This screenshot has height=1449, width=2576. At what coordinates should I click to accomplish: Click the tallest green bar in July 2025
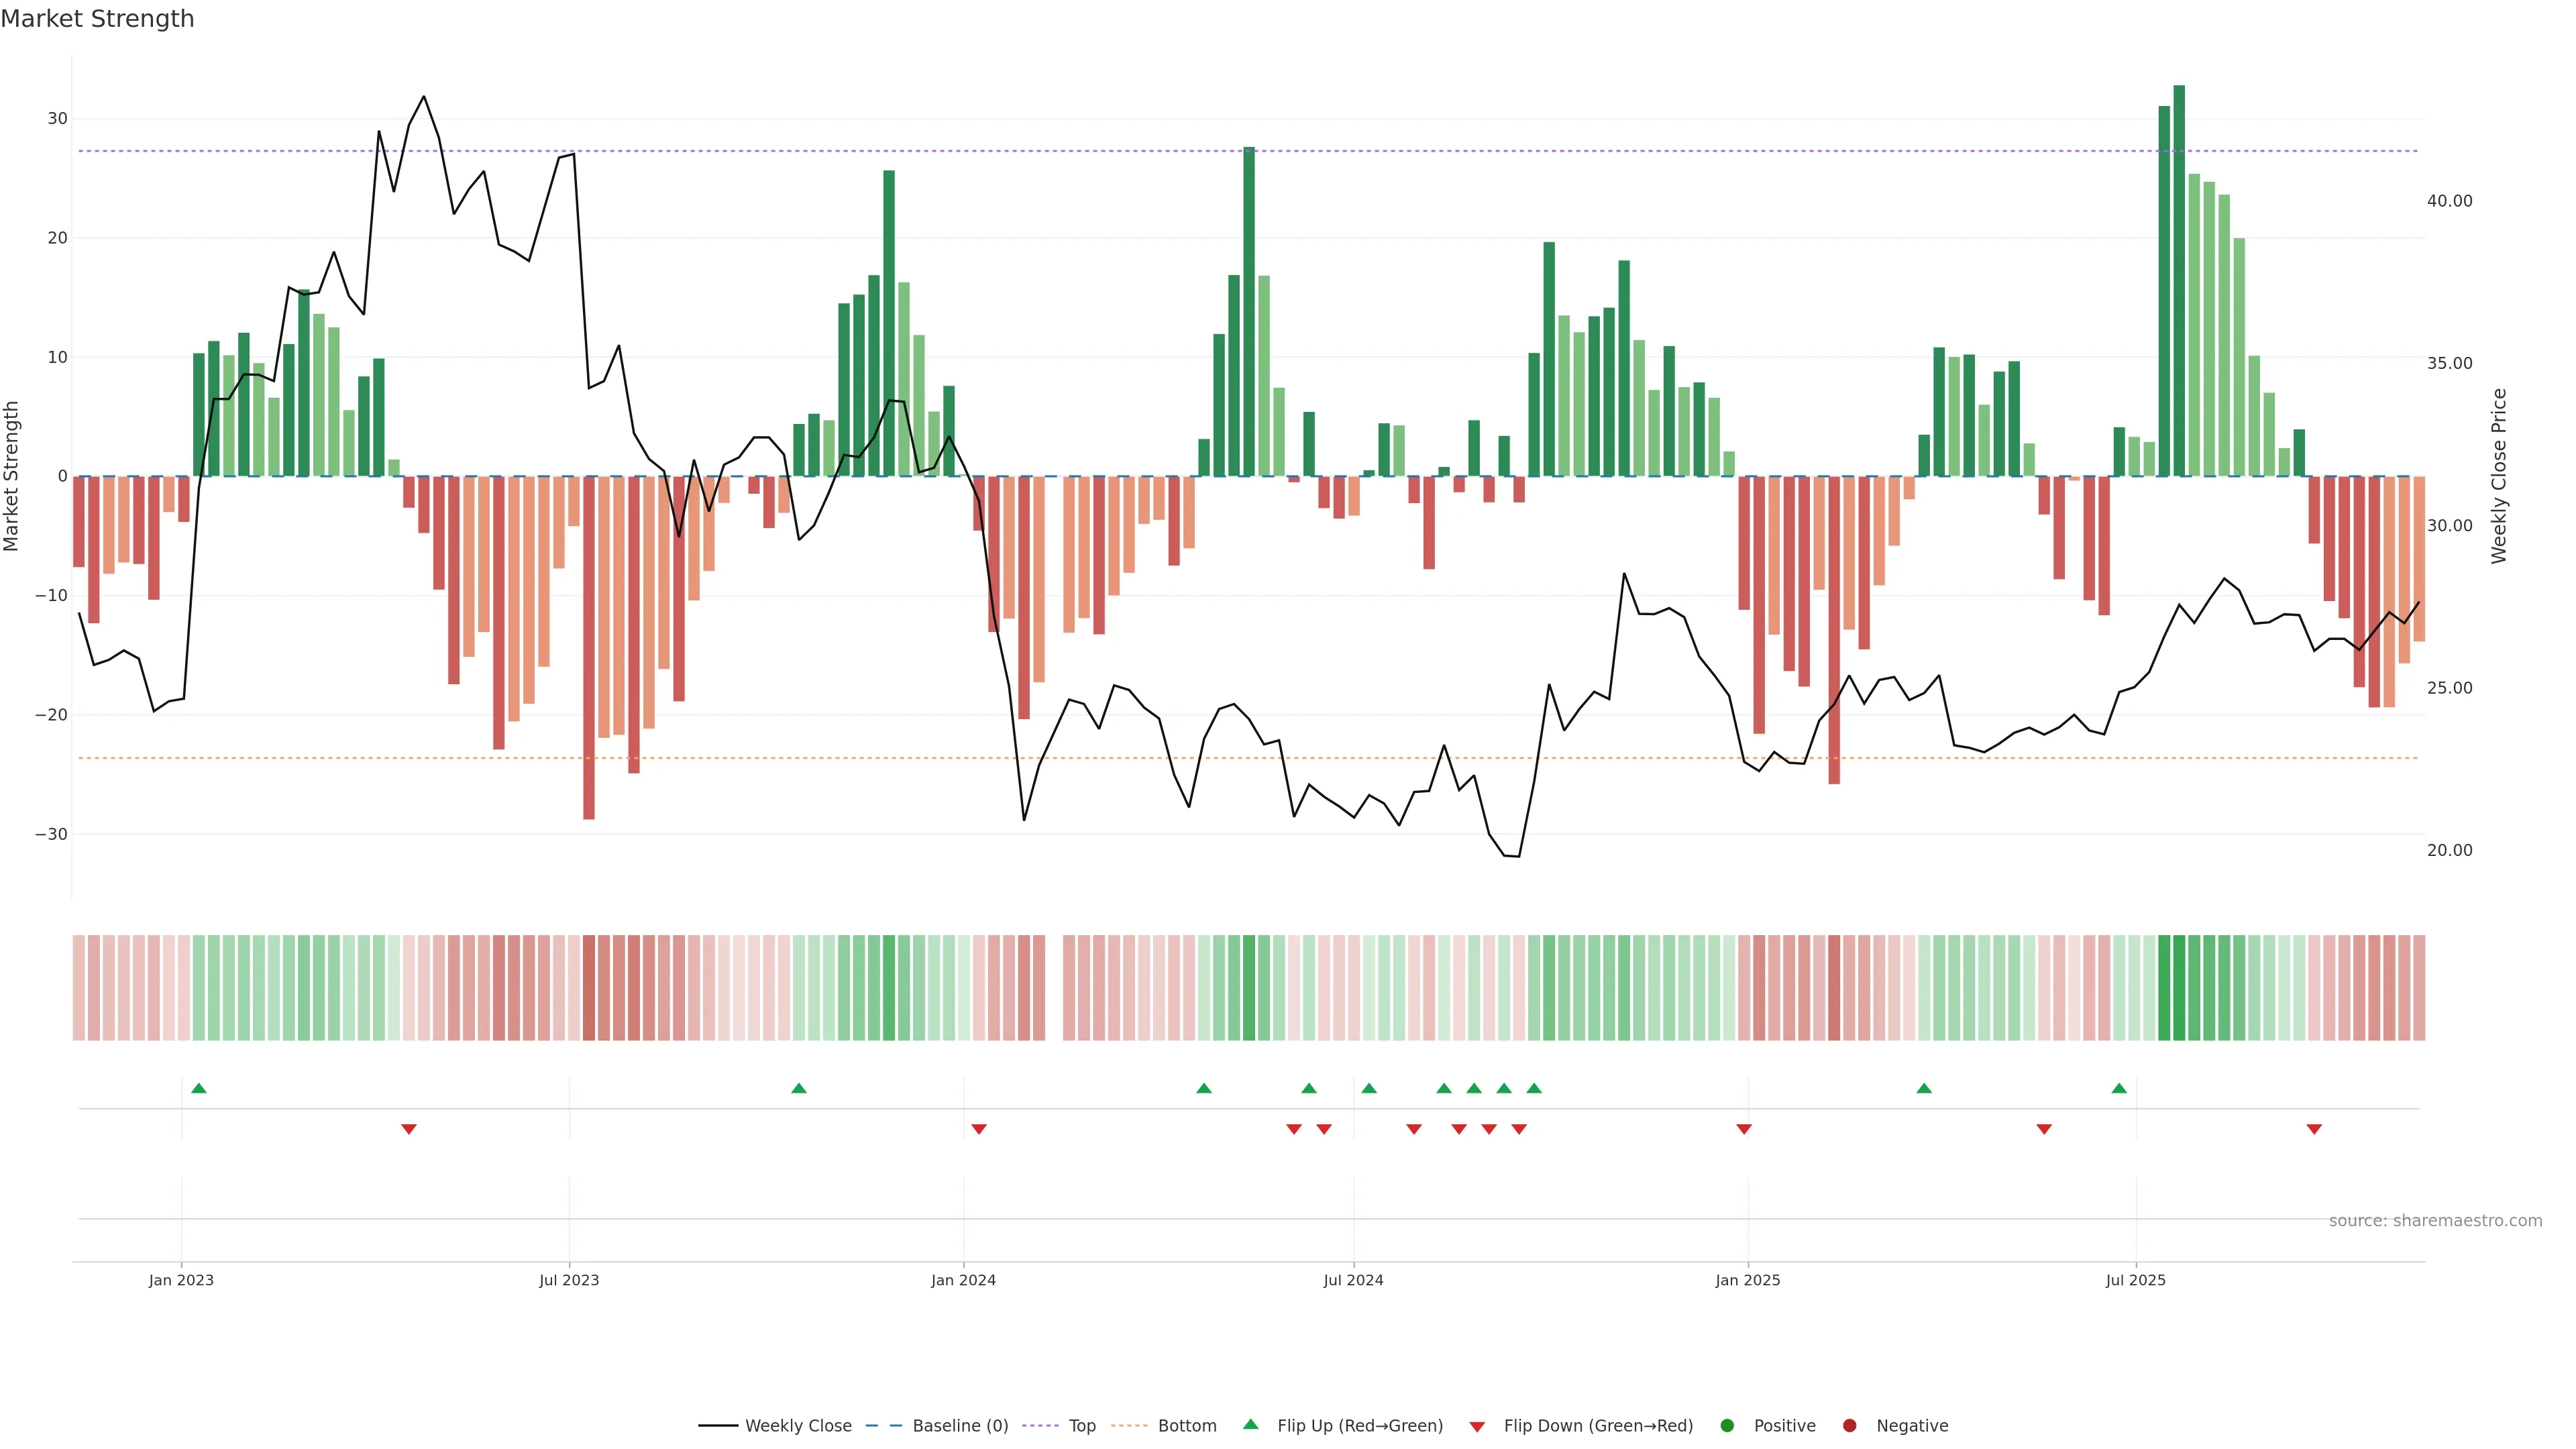pyautogui.click(x=2179, y=280)
